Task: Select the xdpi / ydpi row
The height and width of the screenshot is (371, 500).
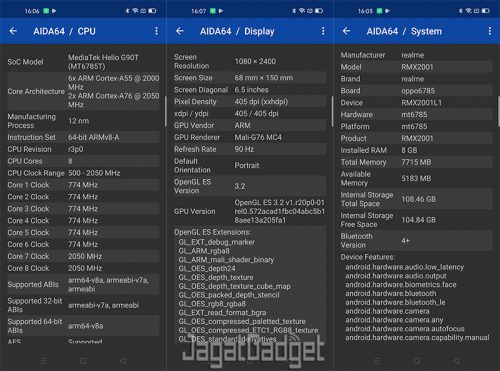Action: point(250,113)
